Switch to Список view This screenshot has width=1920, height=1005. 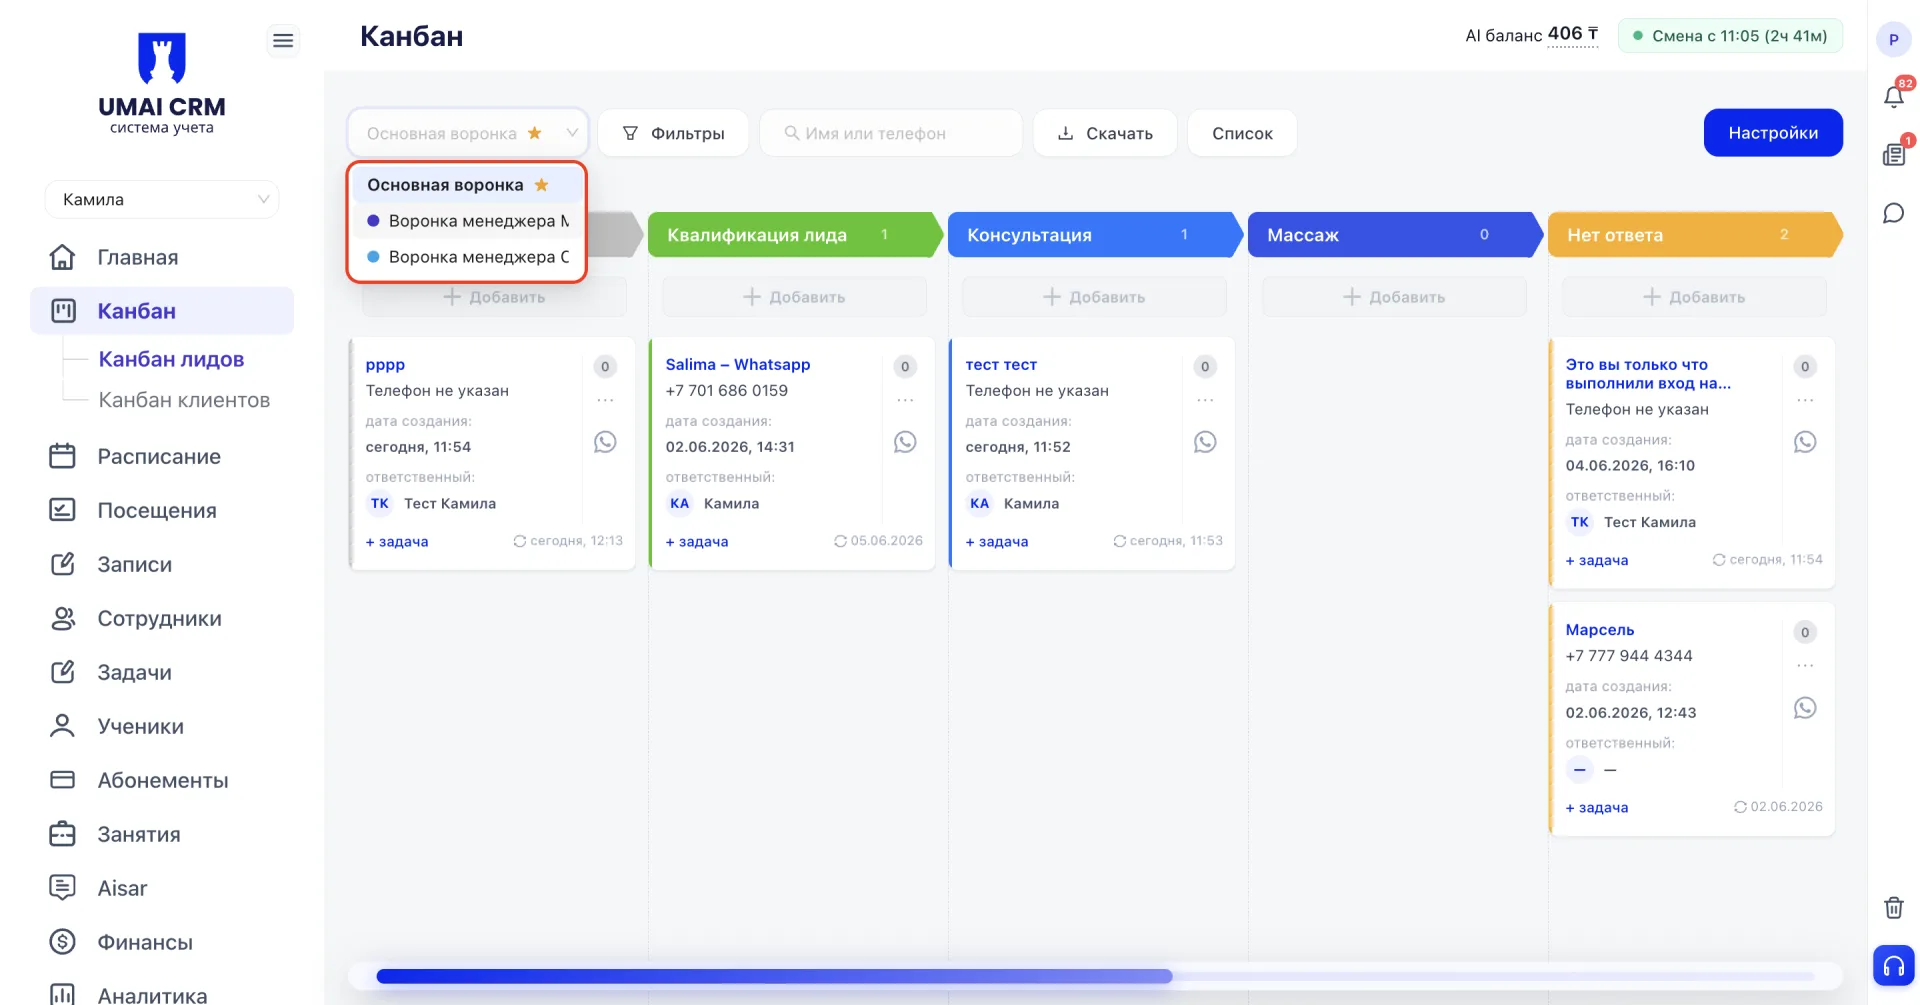pos(1242,133)
